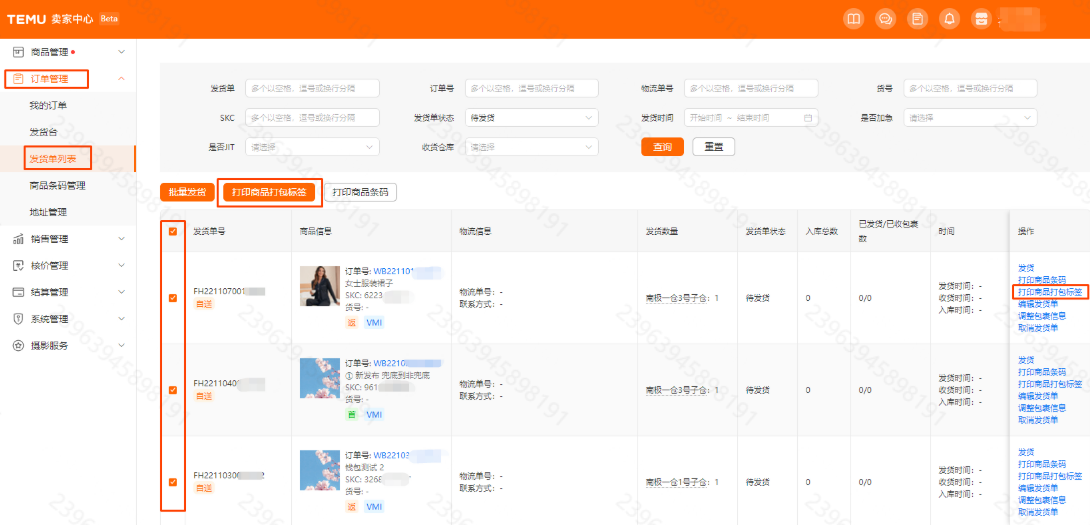Click the calendar icon in 发货时间 field
1090x525 pixels.
tap(808, 118)
